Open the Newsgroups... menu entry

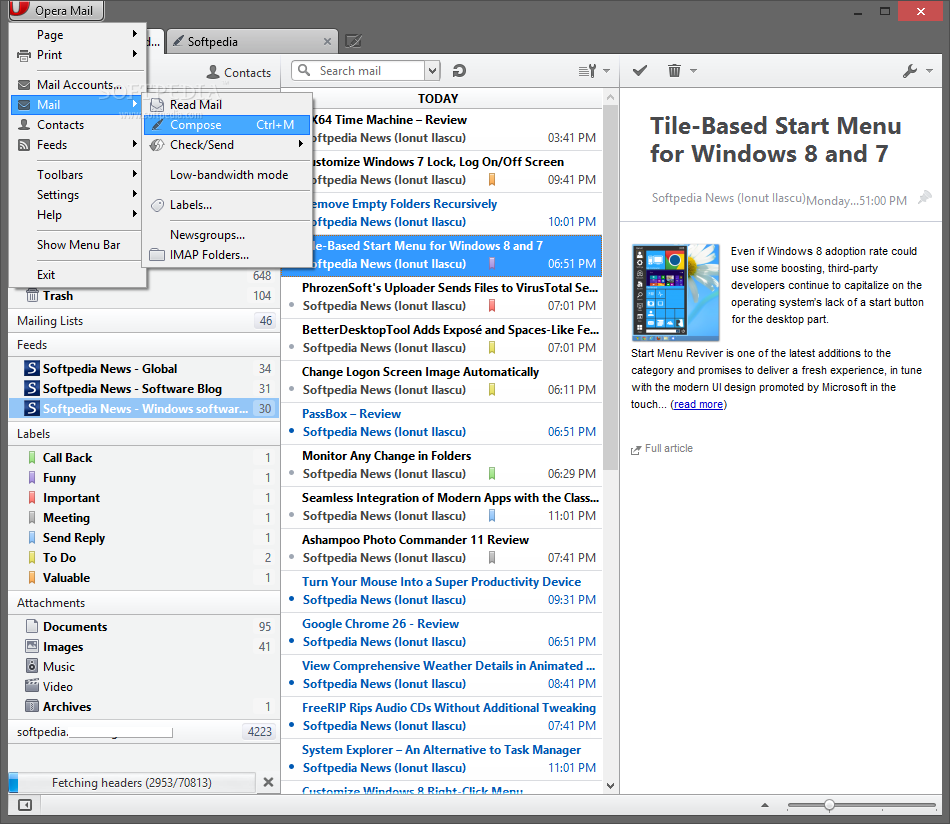(x=227, y=235)
